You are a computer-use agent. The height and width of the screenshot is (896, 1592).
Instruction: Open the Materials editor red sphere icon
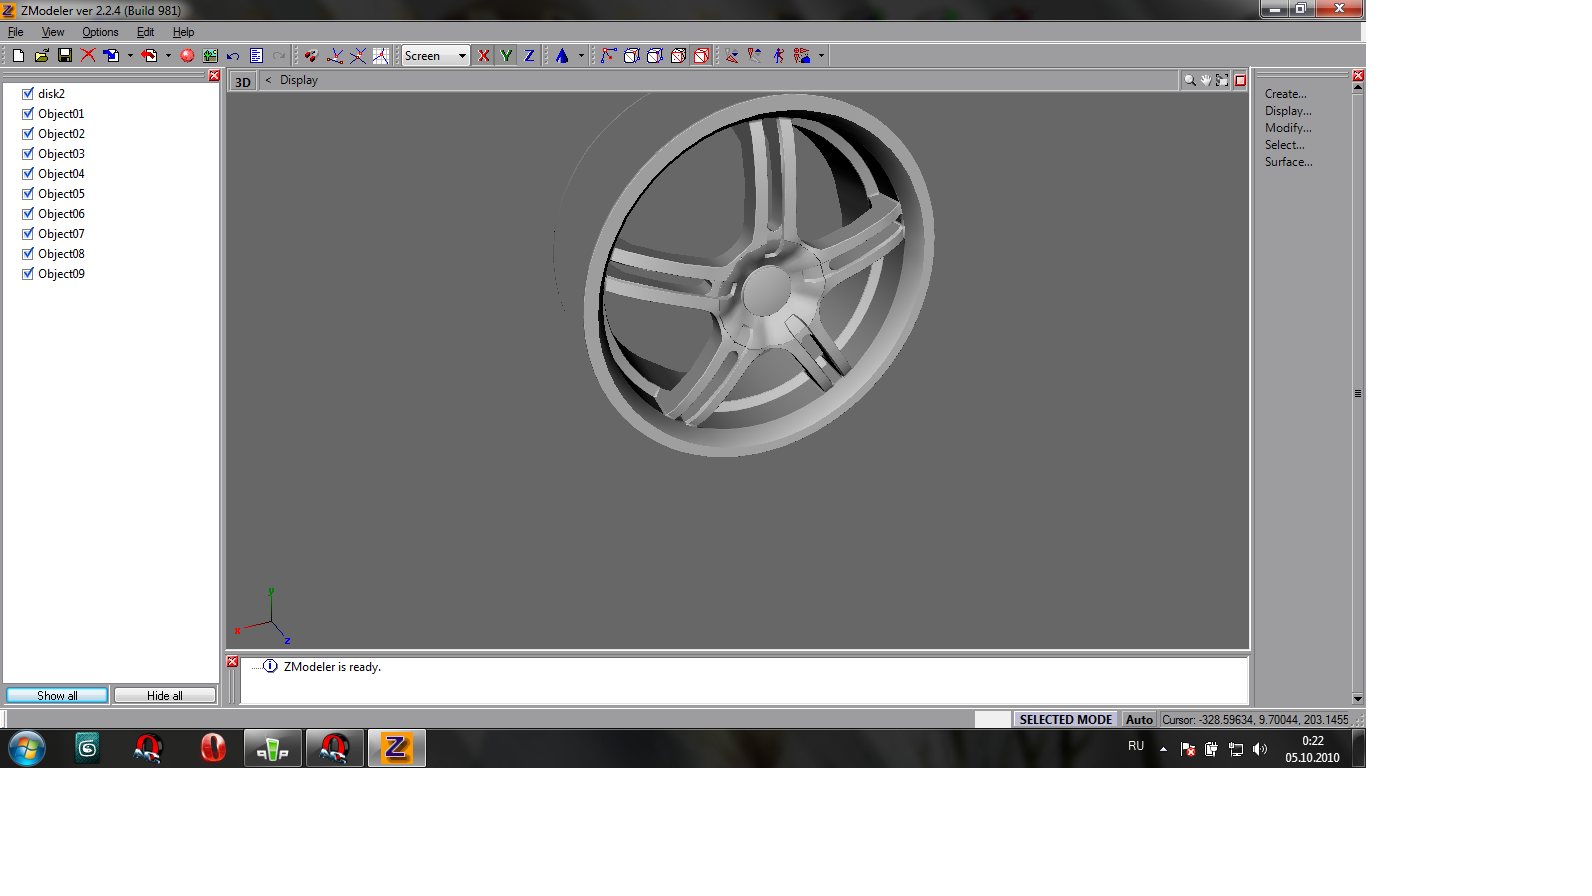pos(187,56)
